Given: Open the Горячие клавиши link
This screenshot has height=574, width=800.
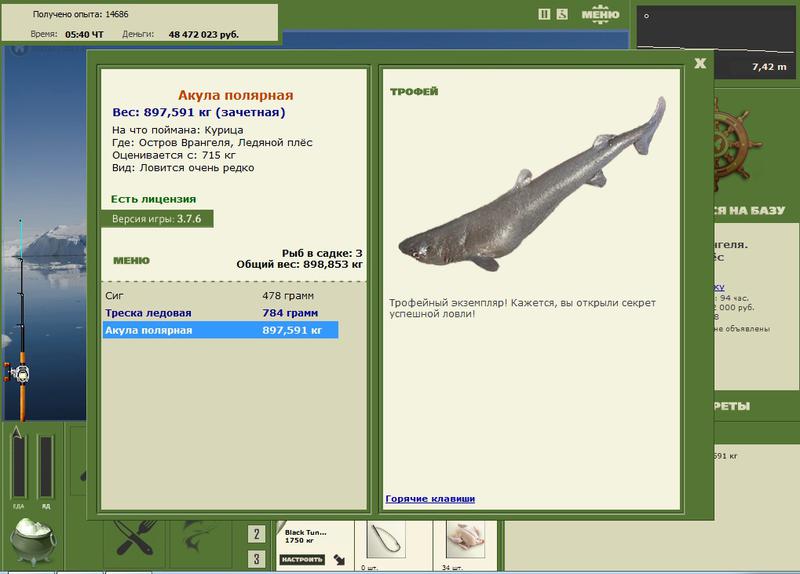Looking at the screenshot, I should (430, 498).
